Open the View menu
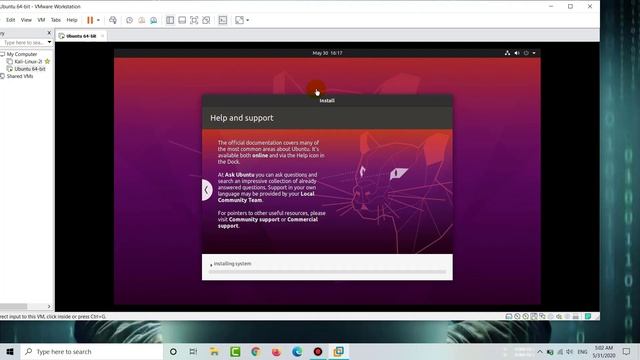Viewport: 640px width, 360px height. (x=26, y=20)
